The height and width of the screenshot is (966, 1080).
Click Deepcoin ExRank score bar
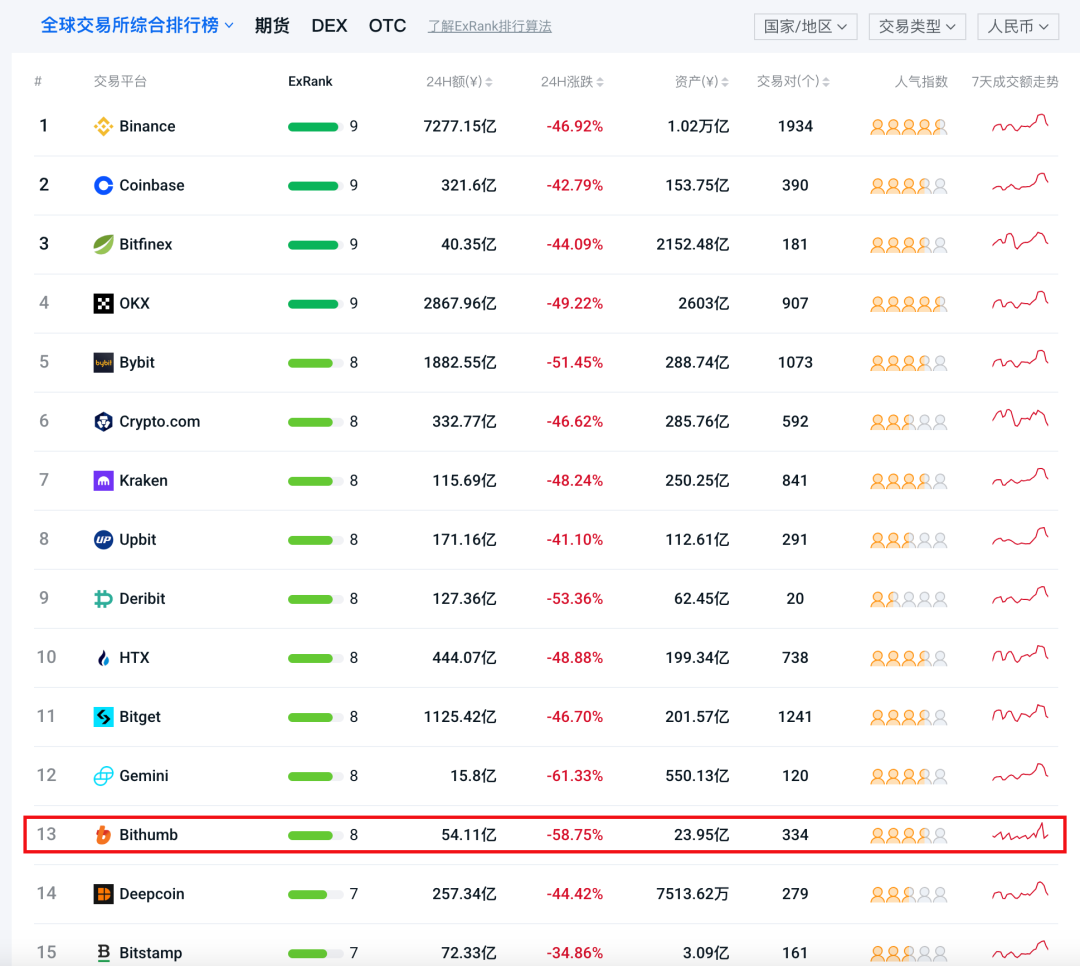tap(315, 895)
